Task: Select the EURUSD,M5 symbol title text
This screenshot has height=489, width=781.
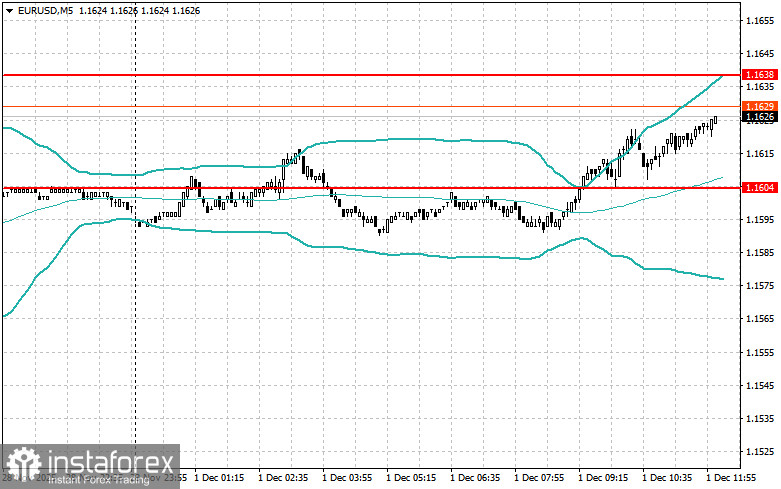Action: (45, 10)
